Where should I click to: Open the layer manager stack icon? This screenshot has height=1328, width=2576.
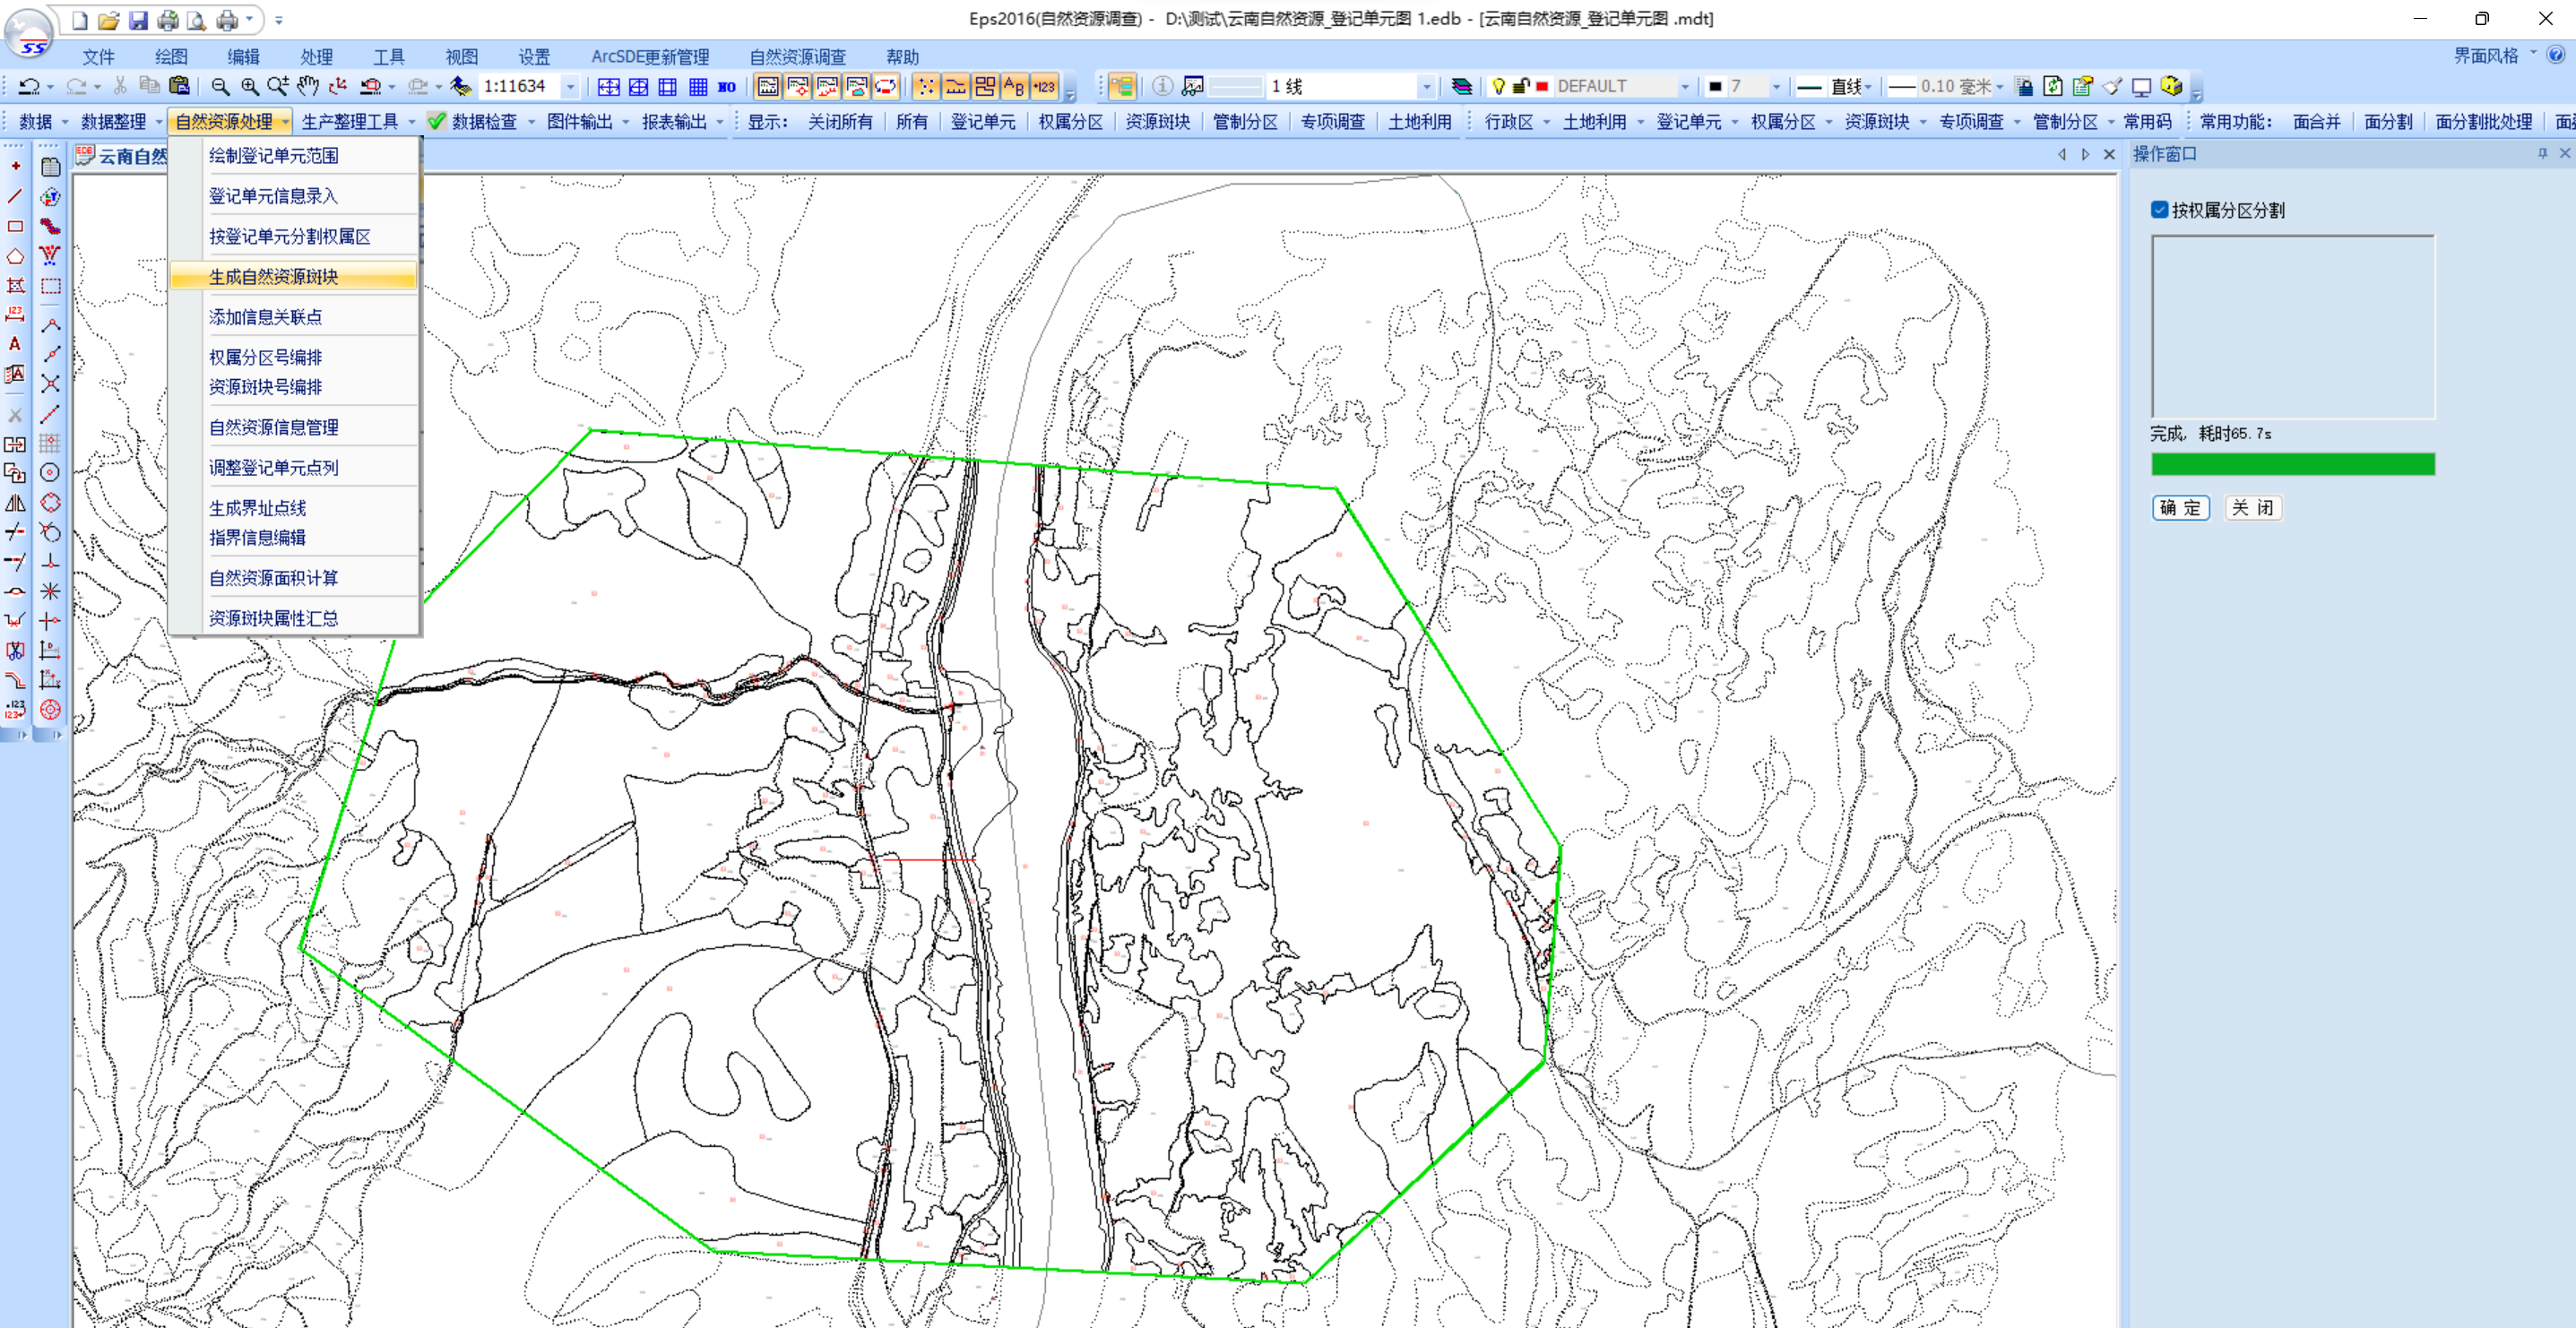coord(1461,87)
